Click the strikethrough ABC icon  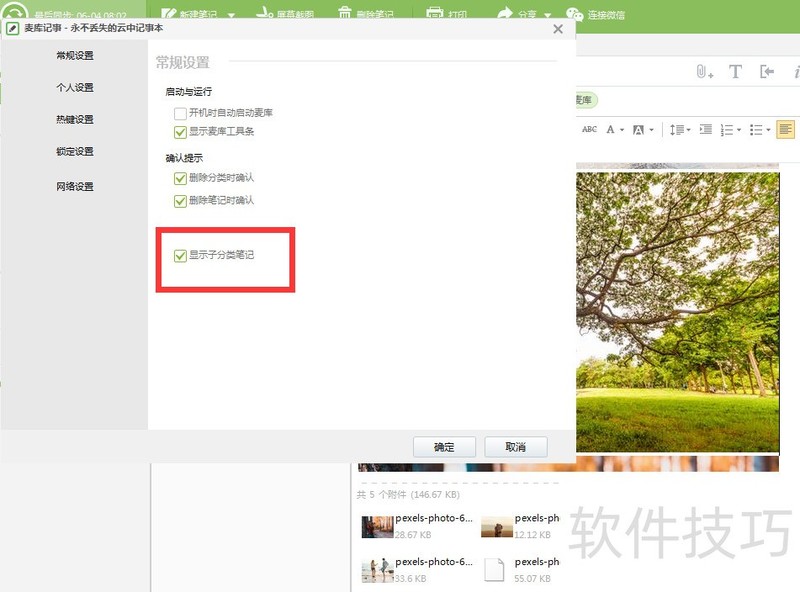pyautogui.click(x=590, y=129)
